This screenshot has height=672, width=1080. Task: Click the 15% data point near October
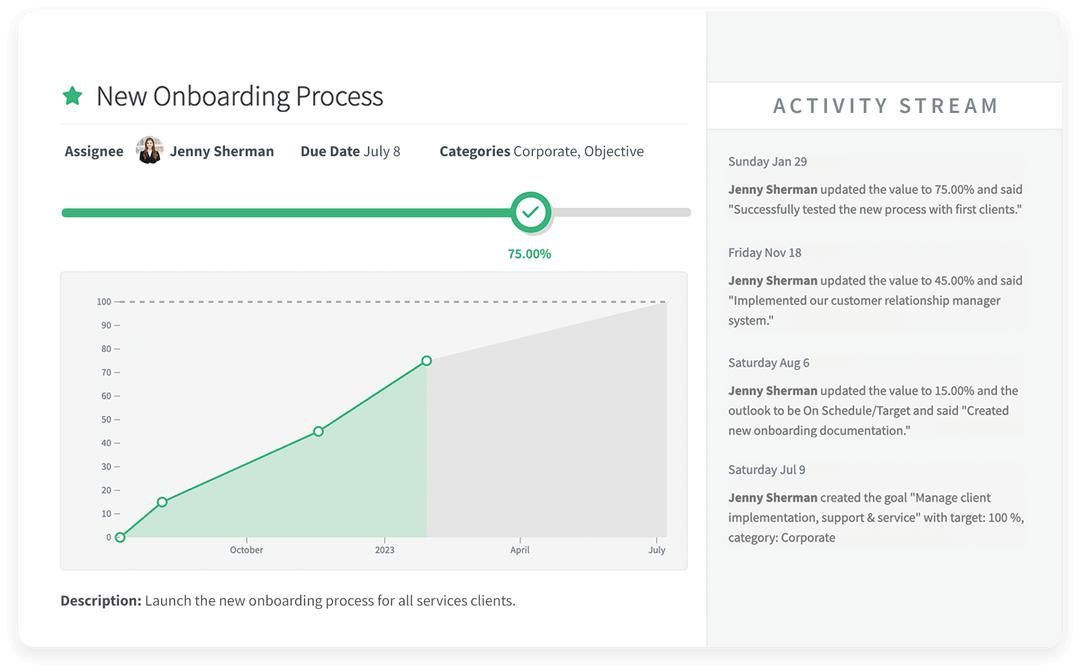coord(162,502)
